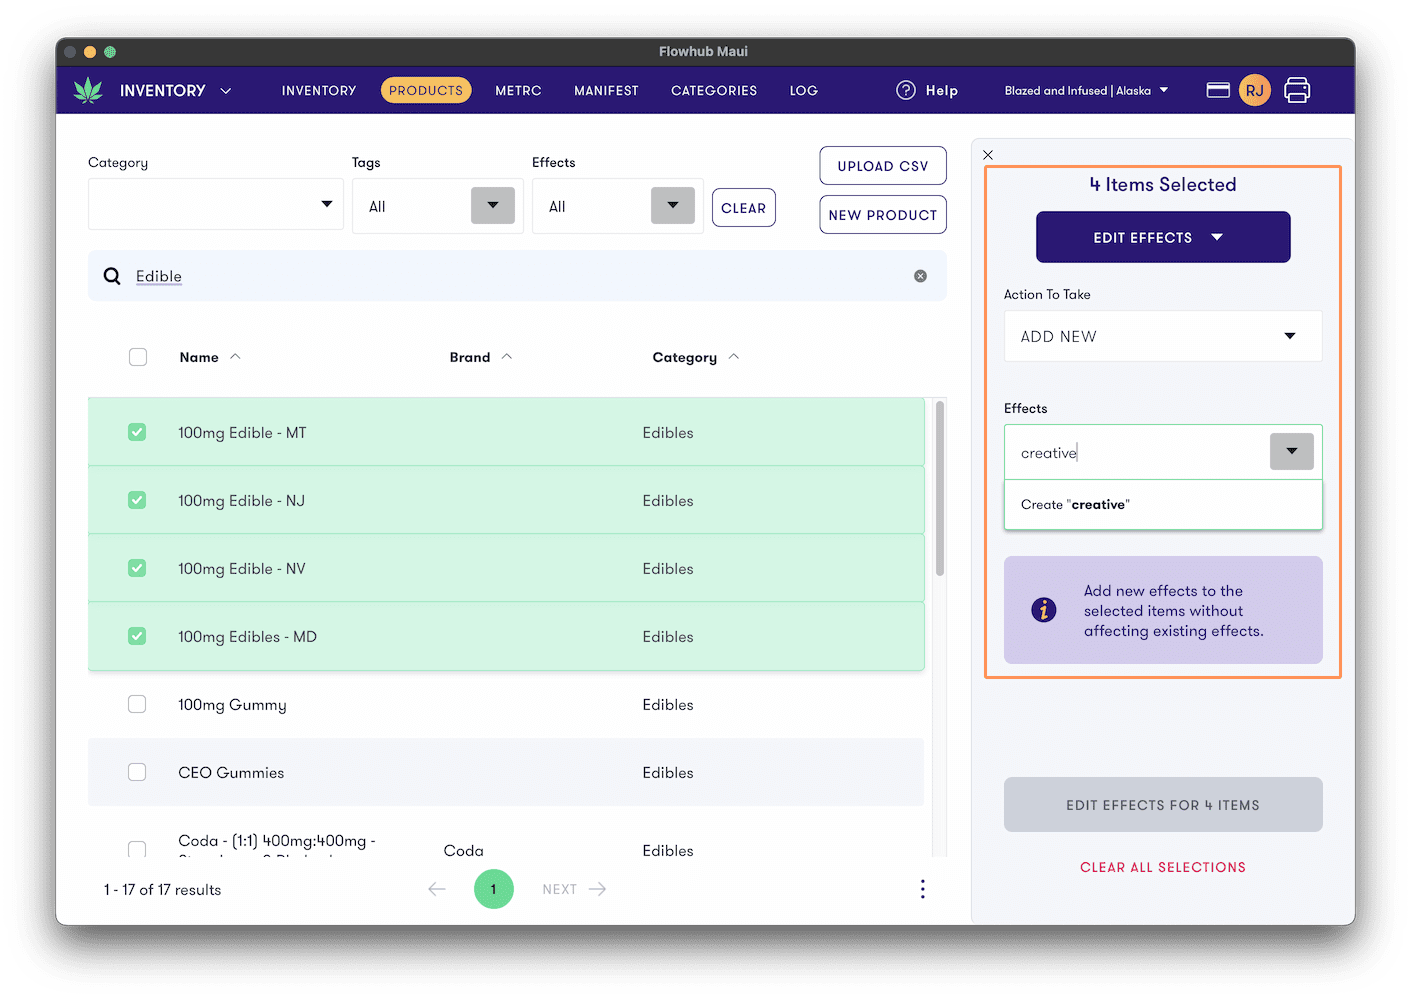Toggle the select-all checkbox in the table header

click(x=137, y=356)
